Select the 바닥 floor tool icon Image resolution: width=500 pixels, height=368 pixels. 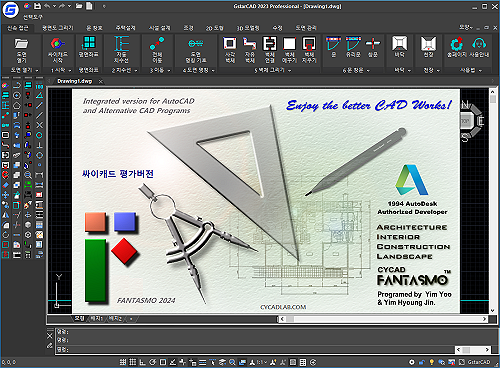click(x=400, y=47)
